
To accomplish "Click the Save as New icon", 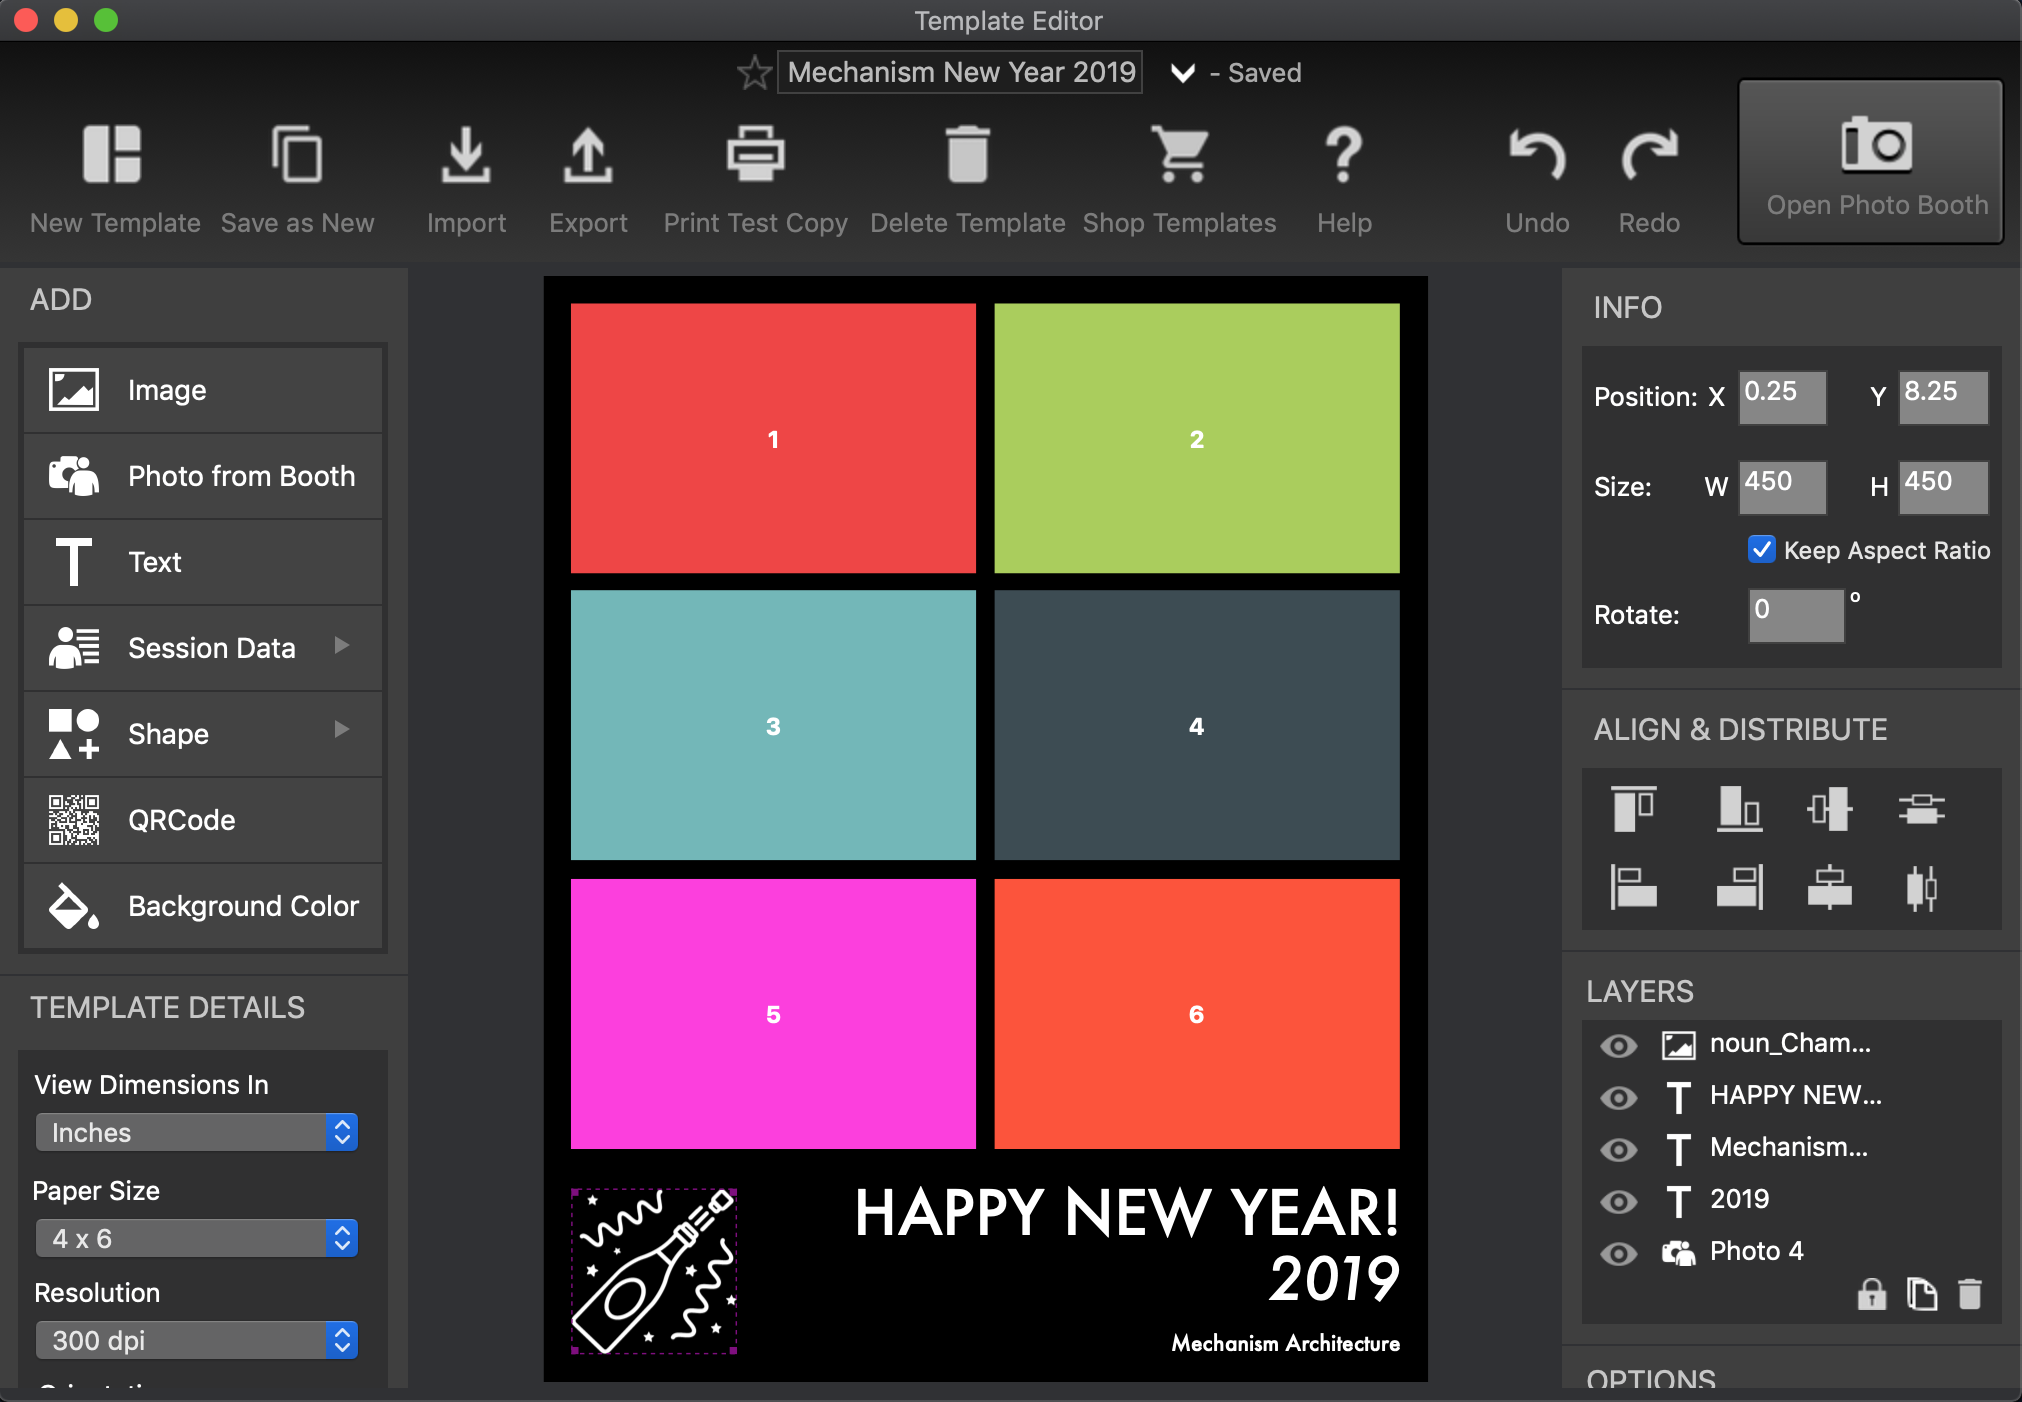I will (x=297, y=155).
